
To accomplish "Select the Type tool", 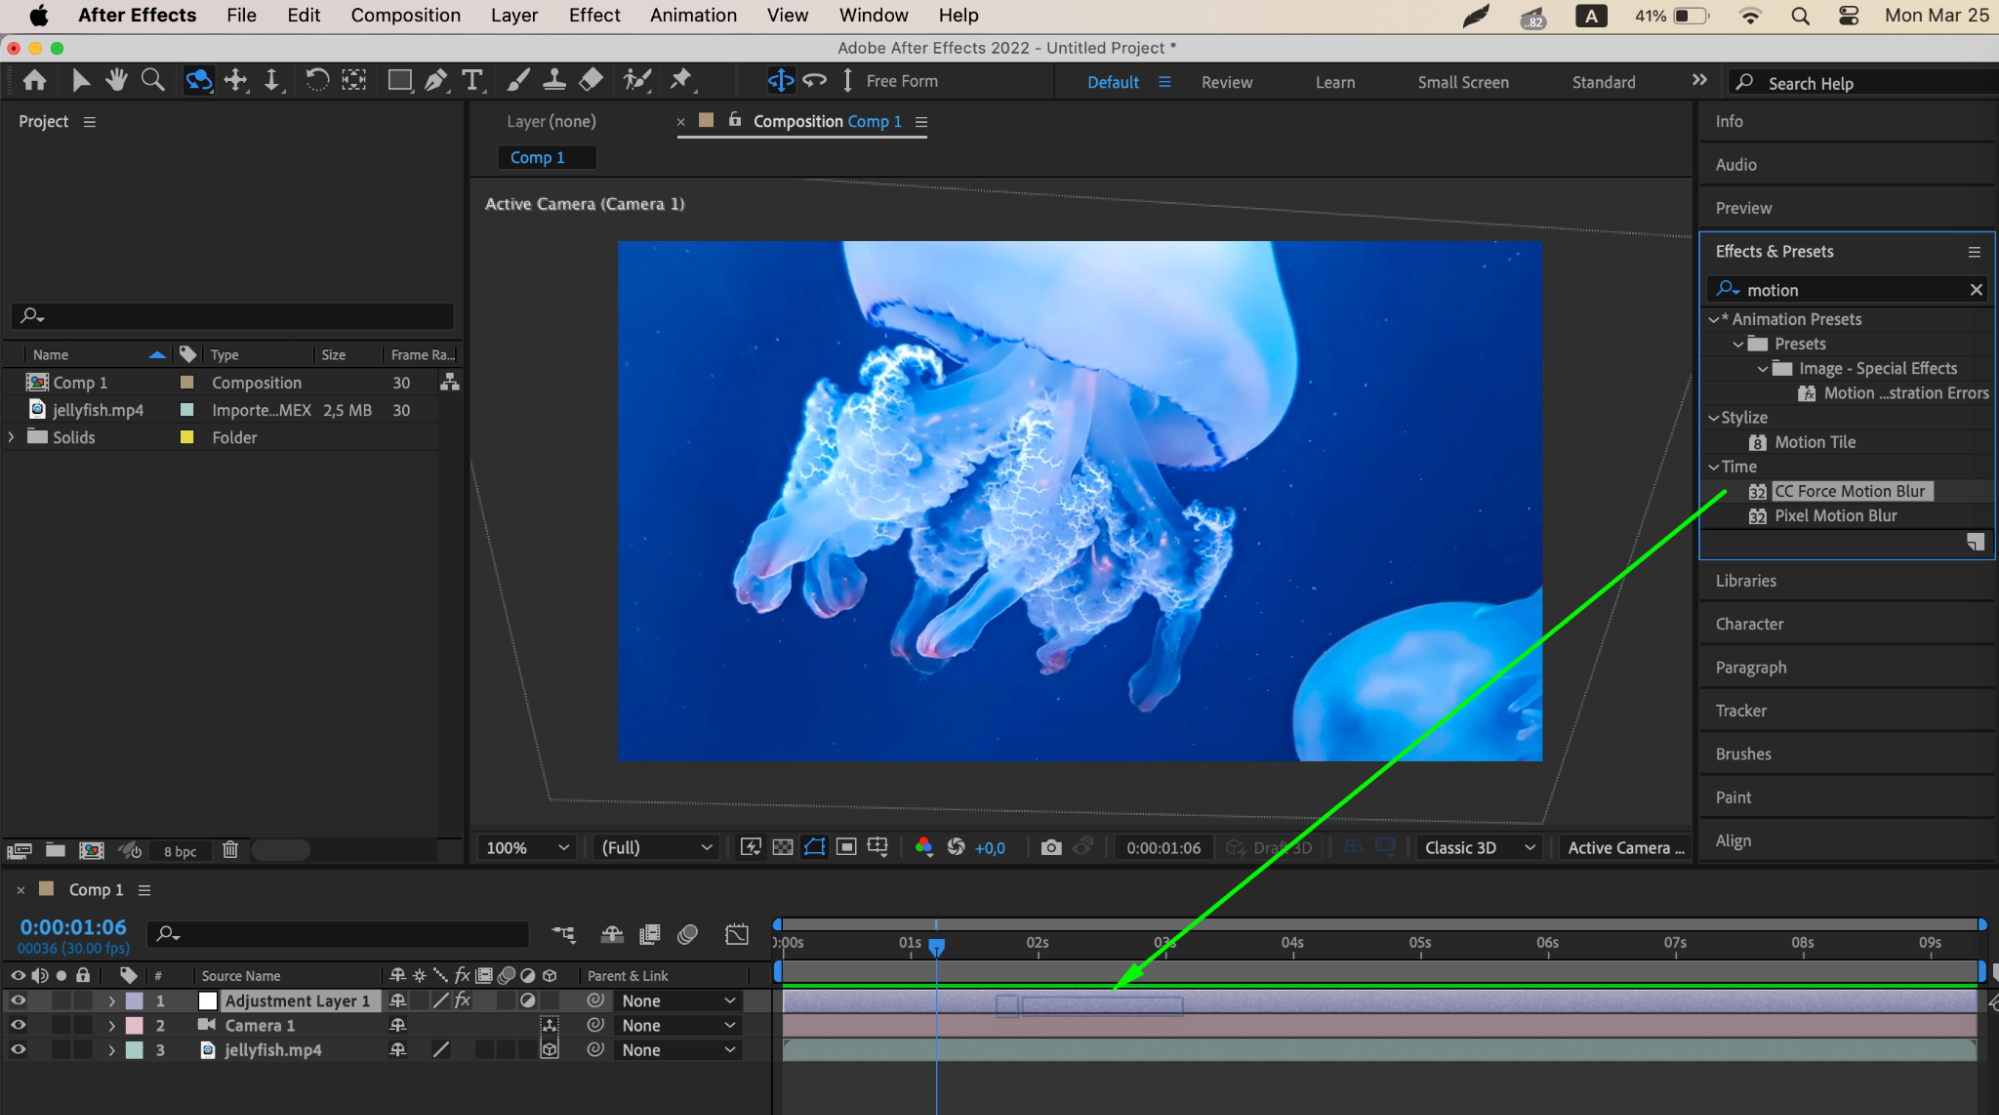I will [472, 80].
